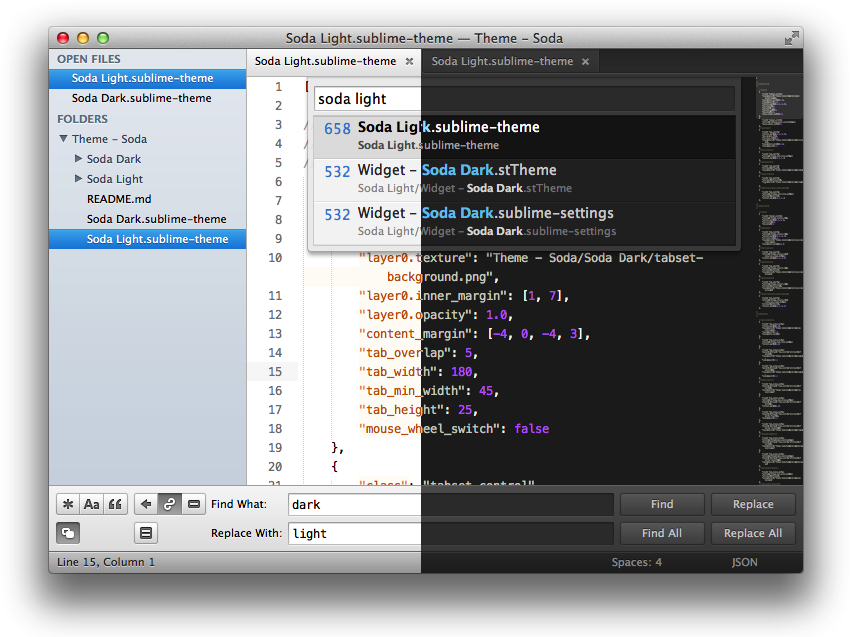Click the OPEN FILES sidebar heading
Image resolution: width=850 pixels, height=637 pixels.
(89, 59)
